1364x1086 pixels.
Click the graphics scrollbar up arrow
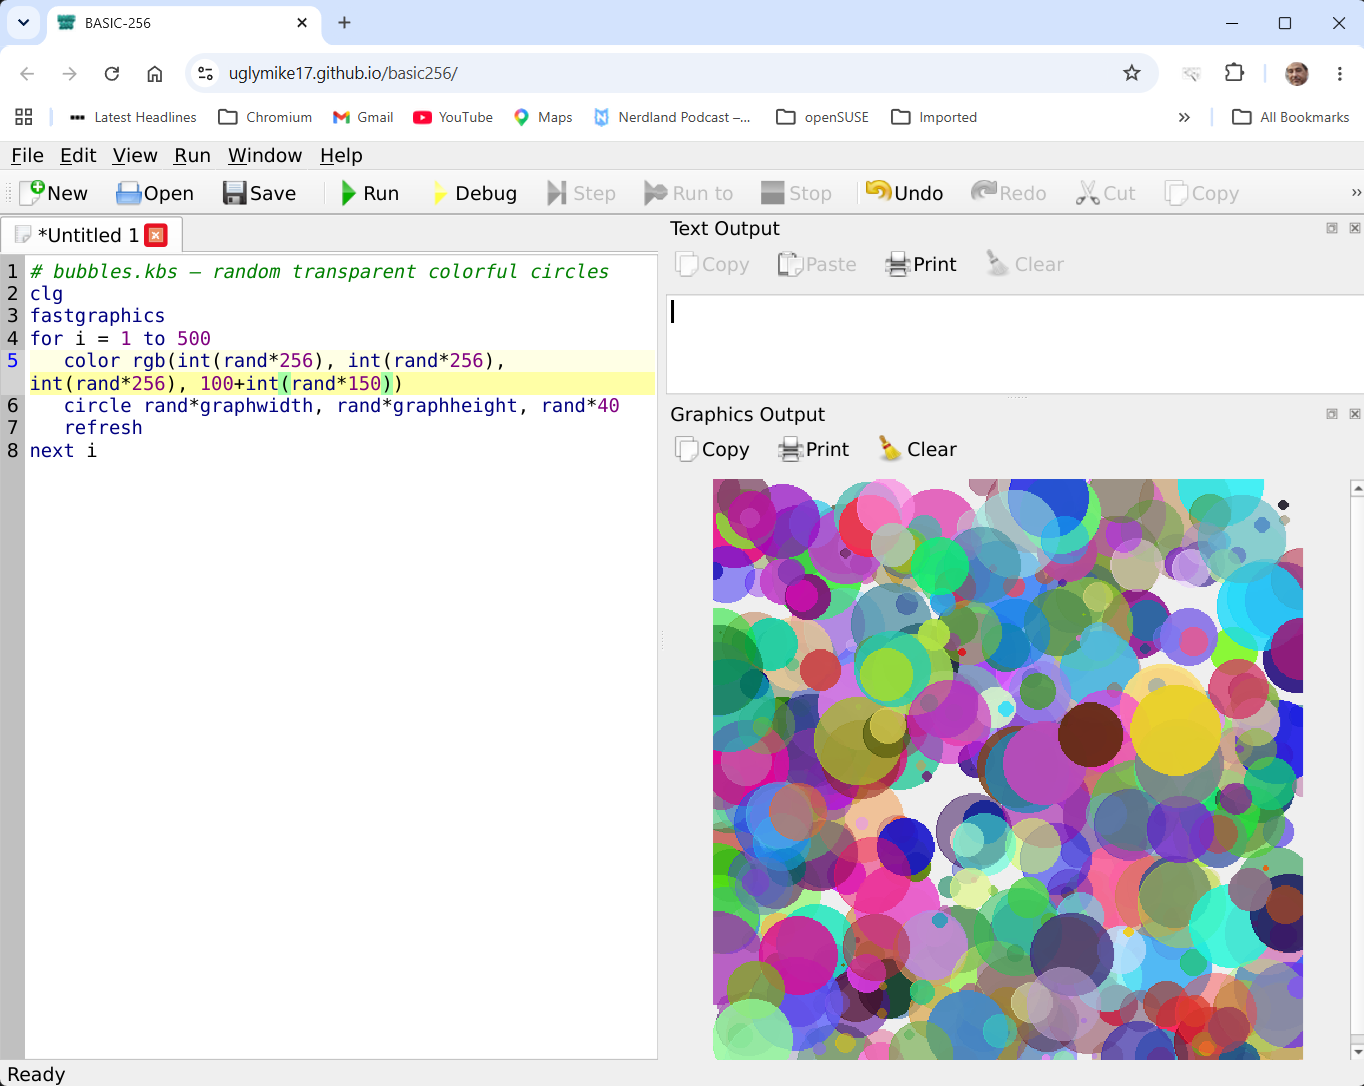(1357, 488)
